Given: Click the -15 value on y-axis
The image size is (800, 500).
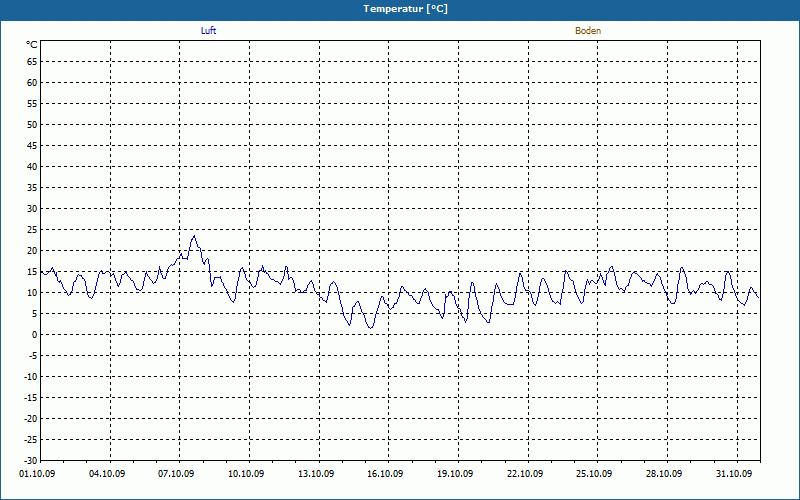Looking at the screenshot, I should click(31, 397).
